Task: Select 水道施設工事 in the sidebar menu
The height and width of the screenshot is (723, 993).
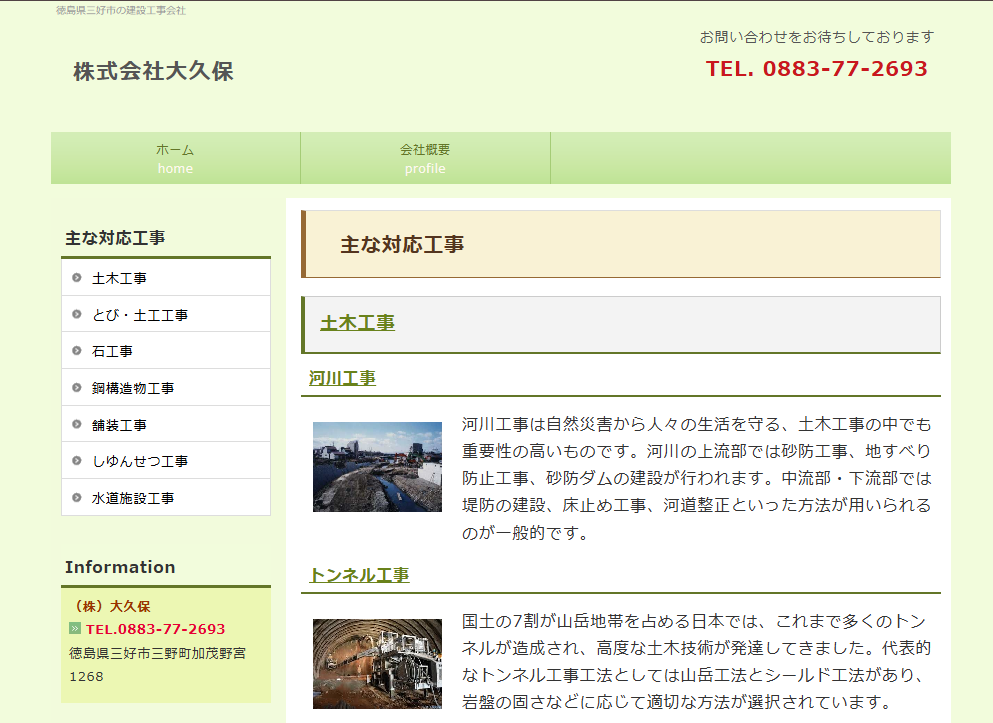Action: (x=166, y=498)
